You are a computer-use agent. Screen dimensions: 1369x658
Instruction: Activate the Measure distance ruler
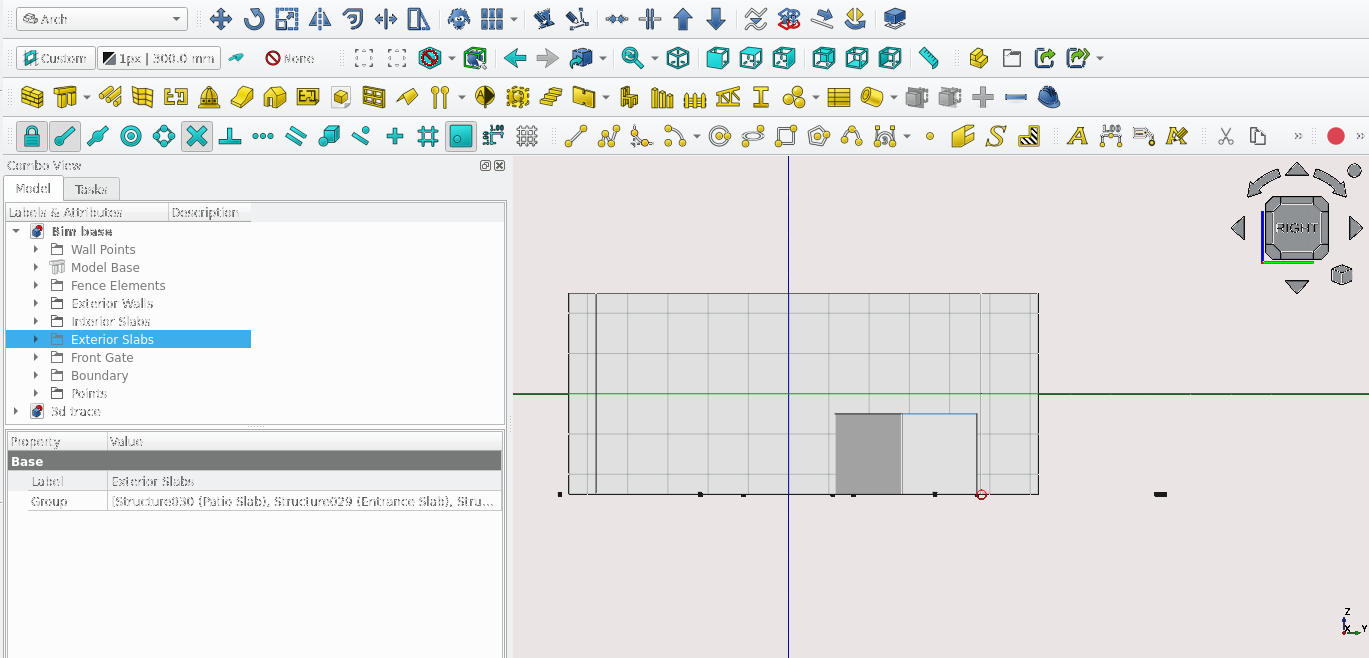pos(929,58)
